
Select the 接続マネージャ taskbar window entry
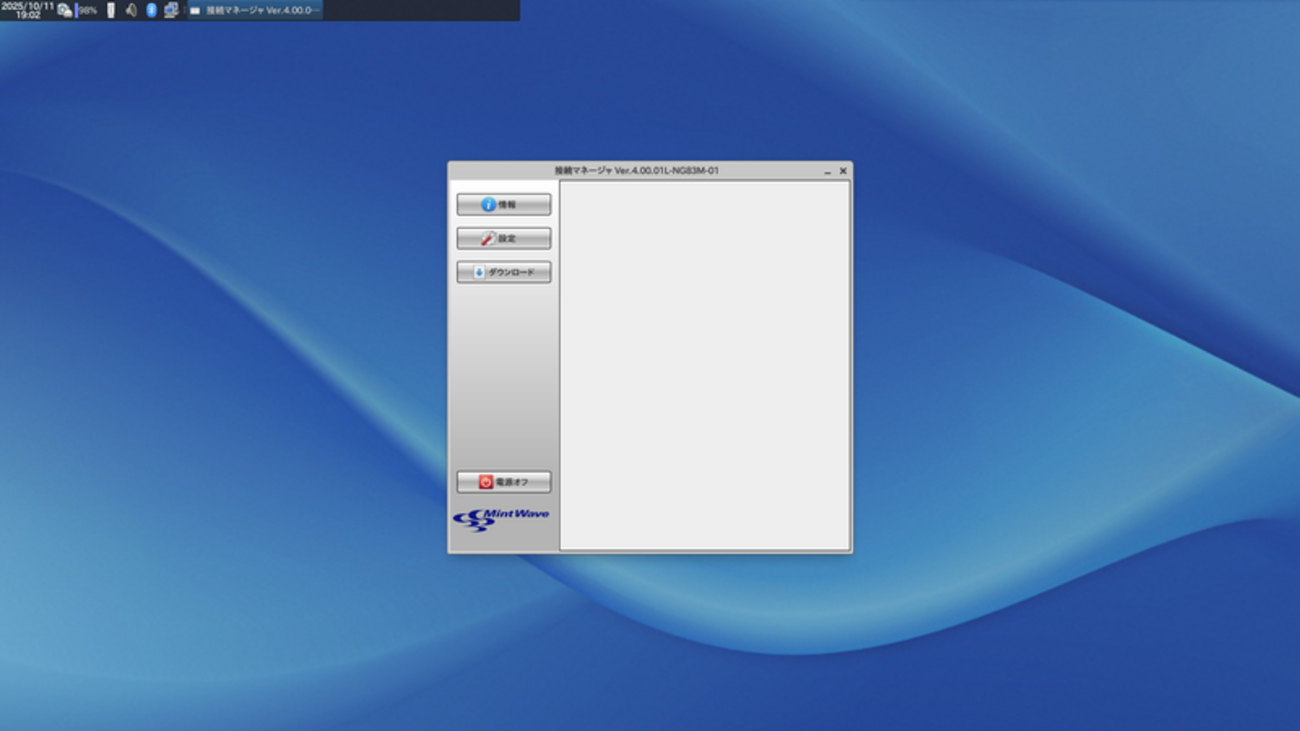[256, 10]
